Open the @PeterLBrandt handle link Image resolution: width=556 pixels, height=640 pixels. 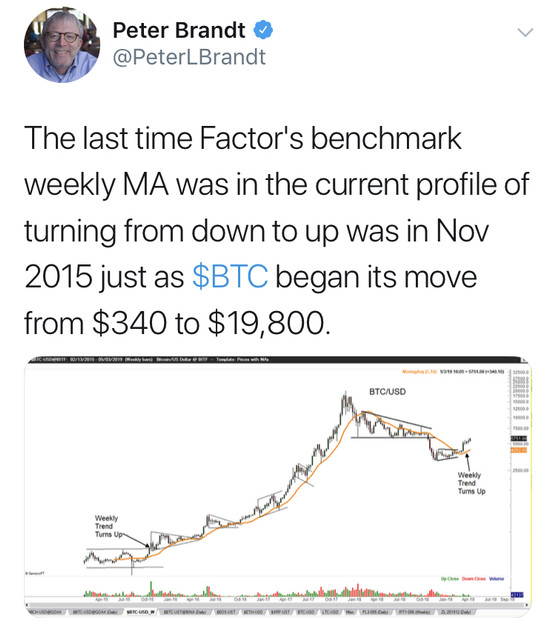click(189, 57)
